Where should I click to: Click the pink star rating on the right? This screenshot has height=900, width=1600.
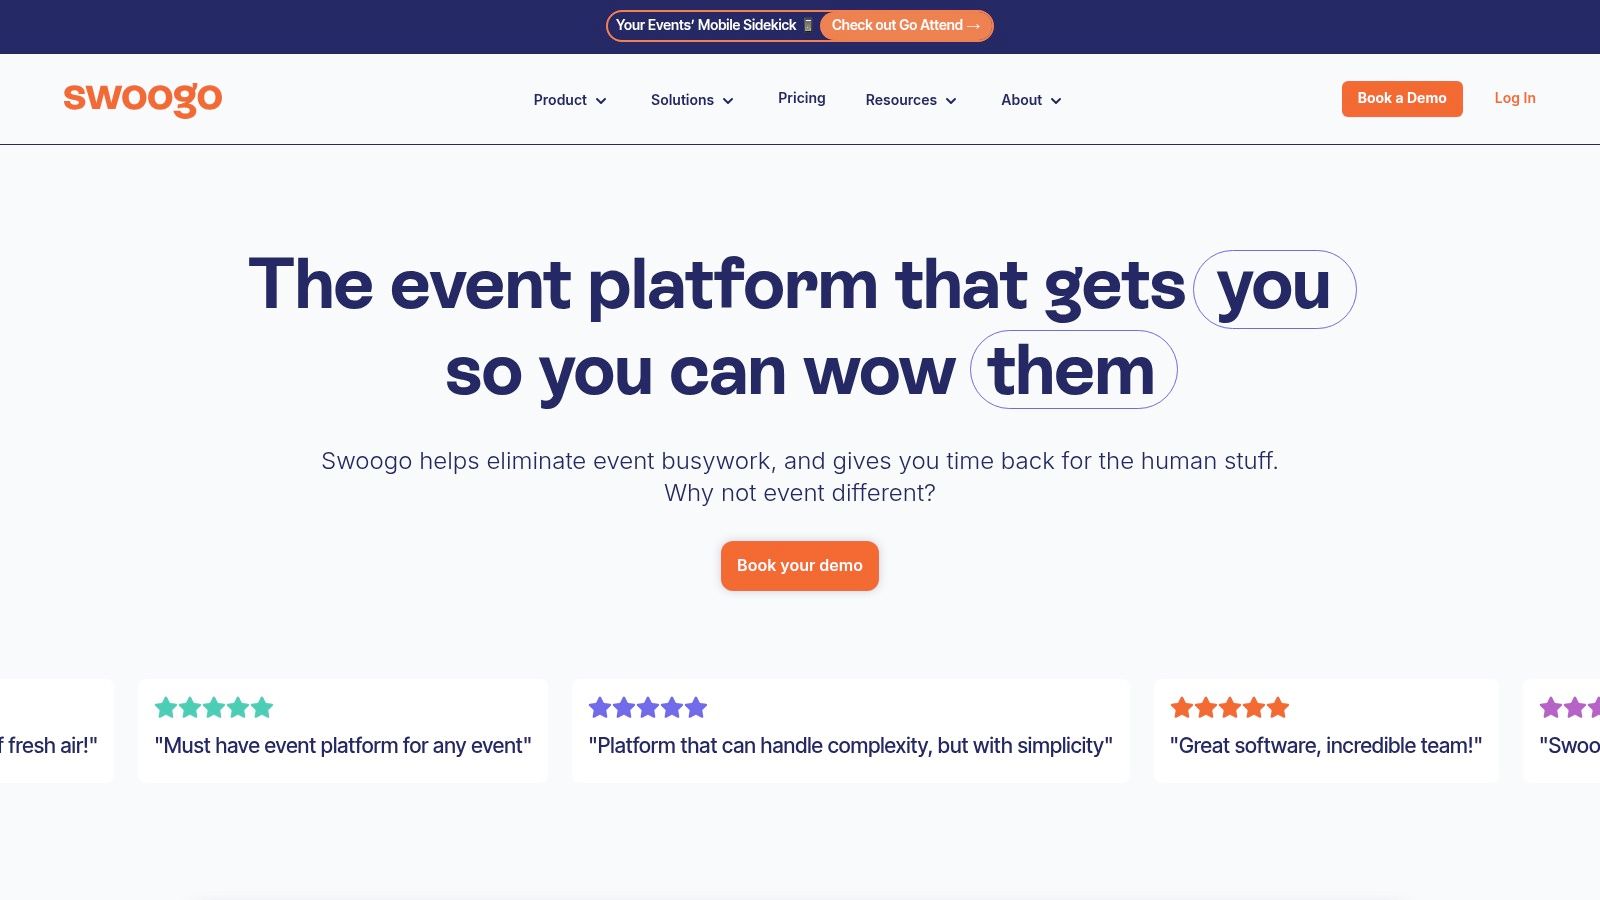pos(1570,707)
